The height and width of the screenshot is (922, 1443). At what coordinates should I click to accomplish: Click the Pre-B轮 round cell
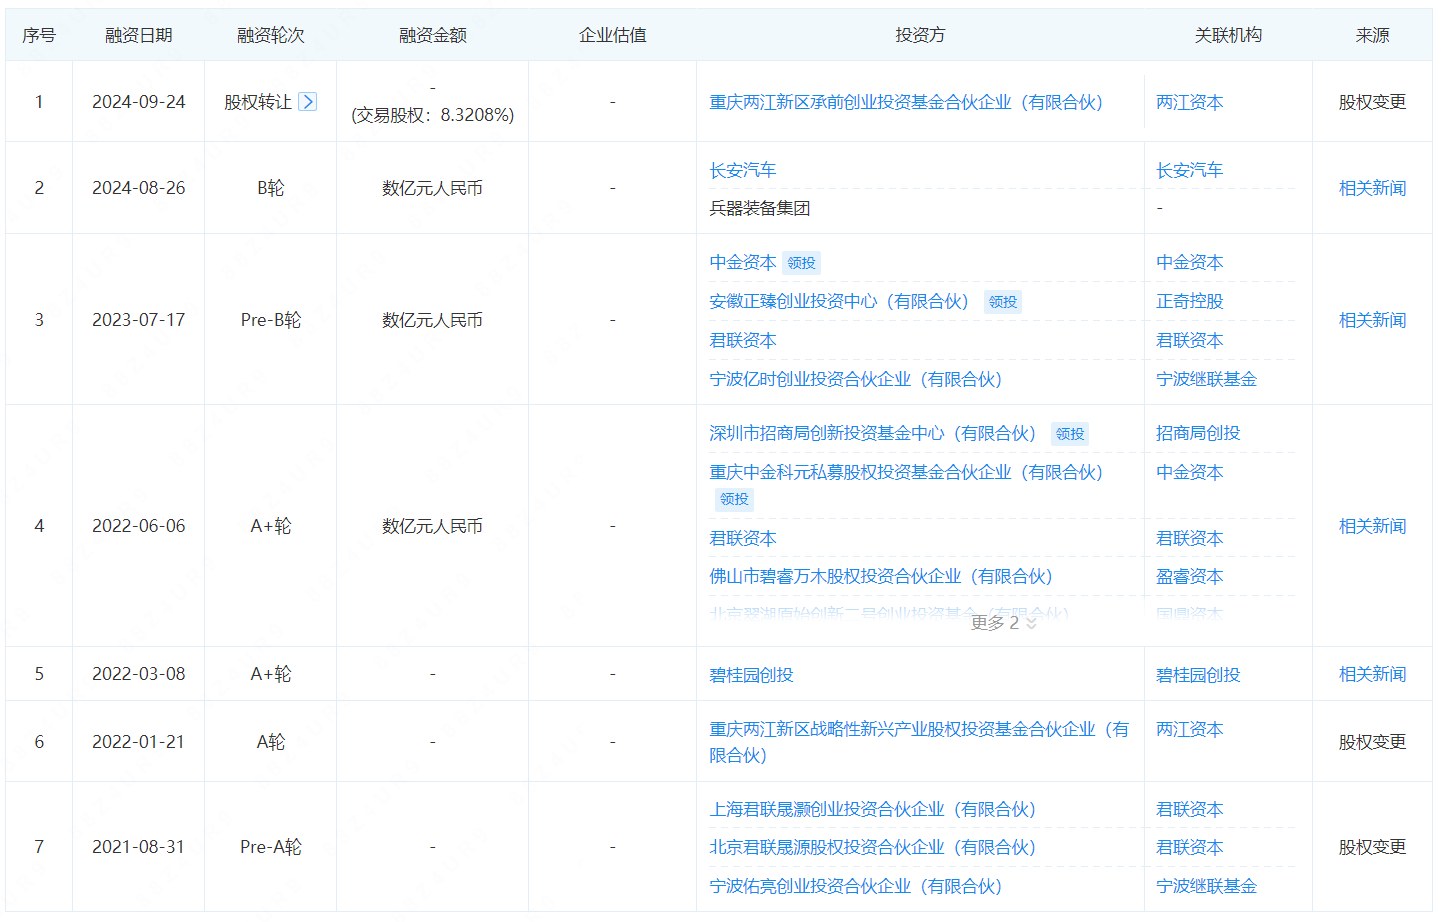271,320
